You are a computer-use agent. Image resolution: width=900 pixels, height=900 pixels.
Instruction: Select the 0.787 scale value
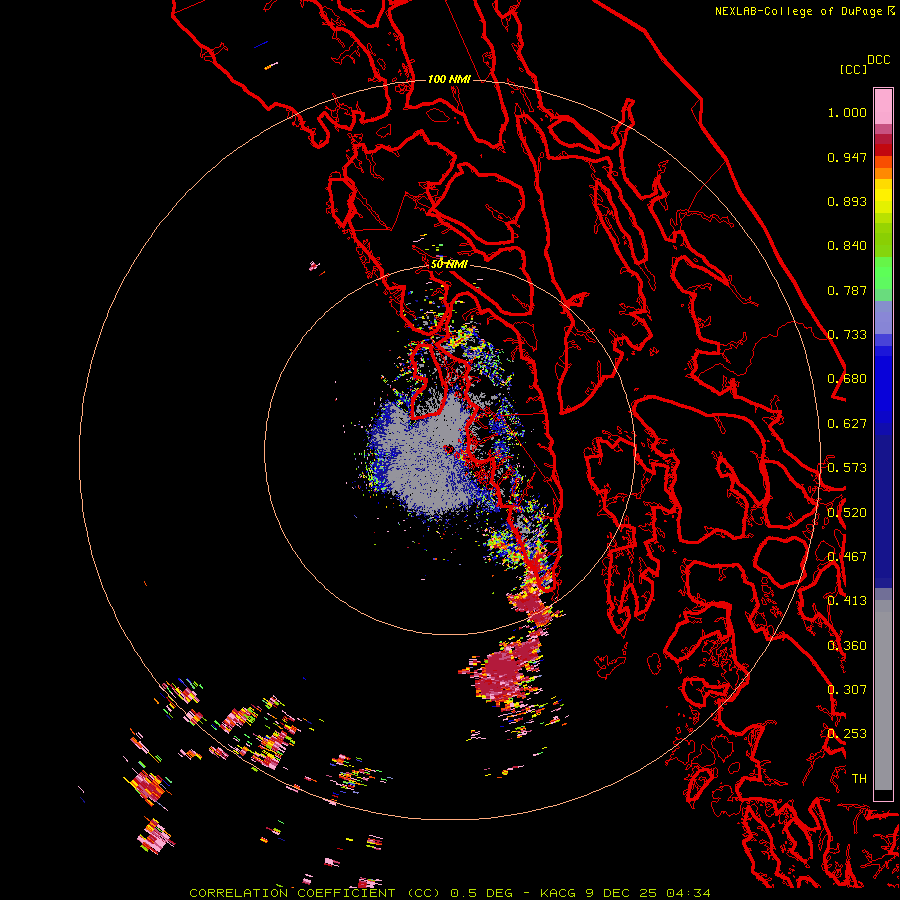point(847,290)
